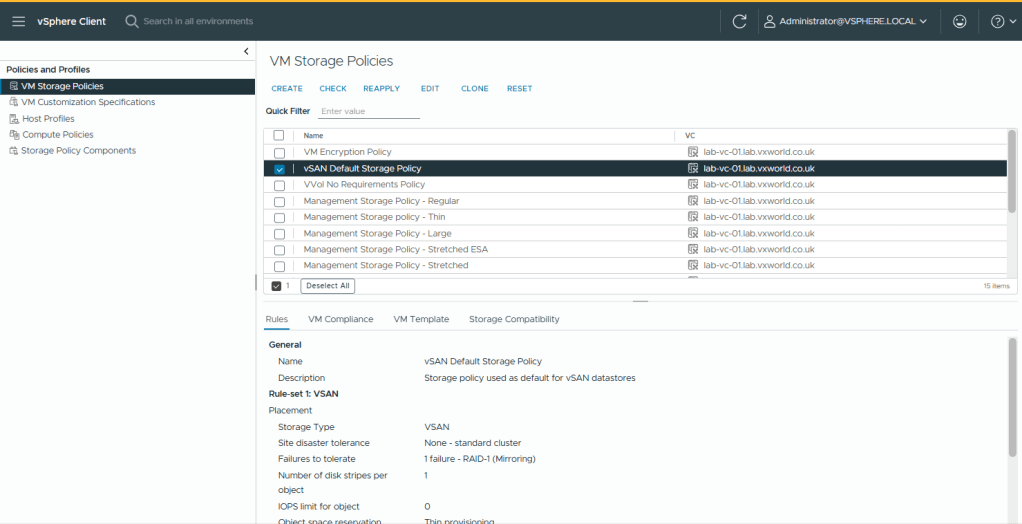The width and height of the screenshot is (1022, 524).
Task: Open the smiley feedback icon
Action: coord(959,21)
